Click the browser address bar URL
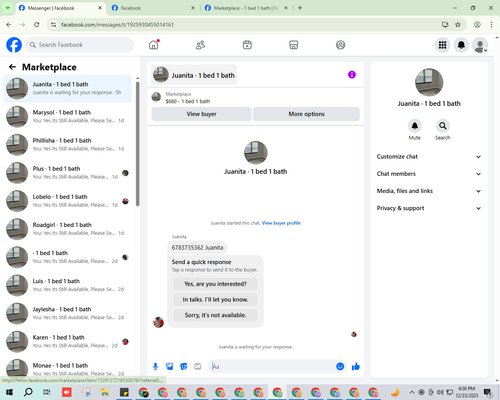 (117, 25)
